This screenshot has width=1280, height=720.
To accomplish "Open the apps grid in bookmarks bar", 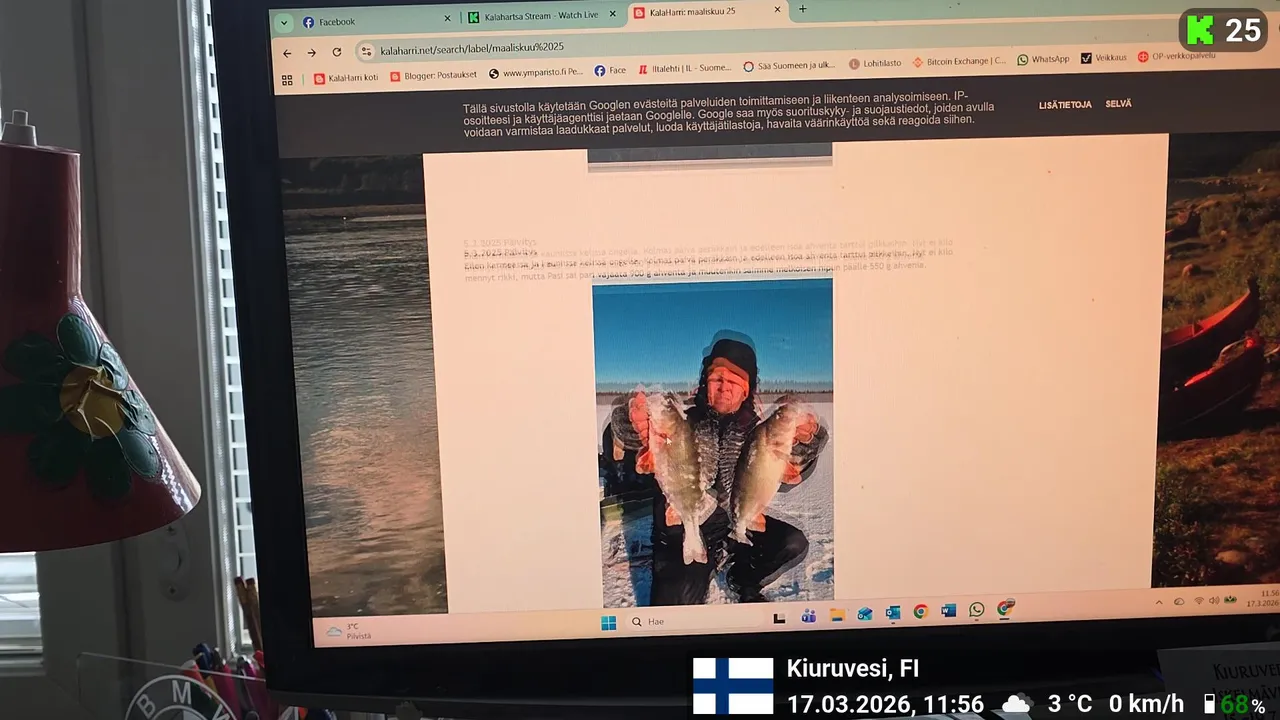I will (x=287, y=80).
